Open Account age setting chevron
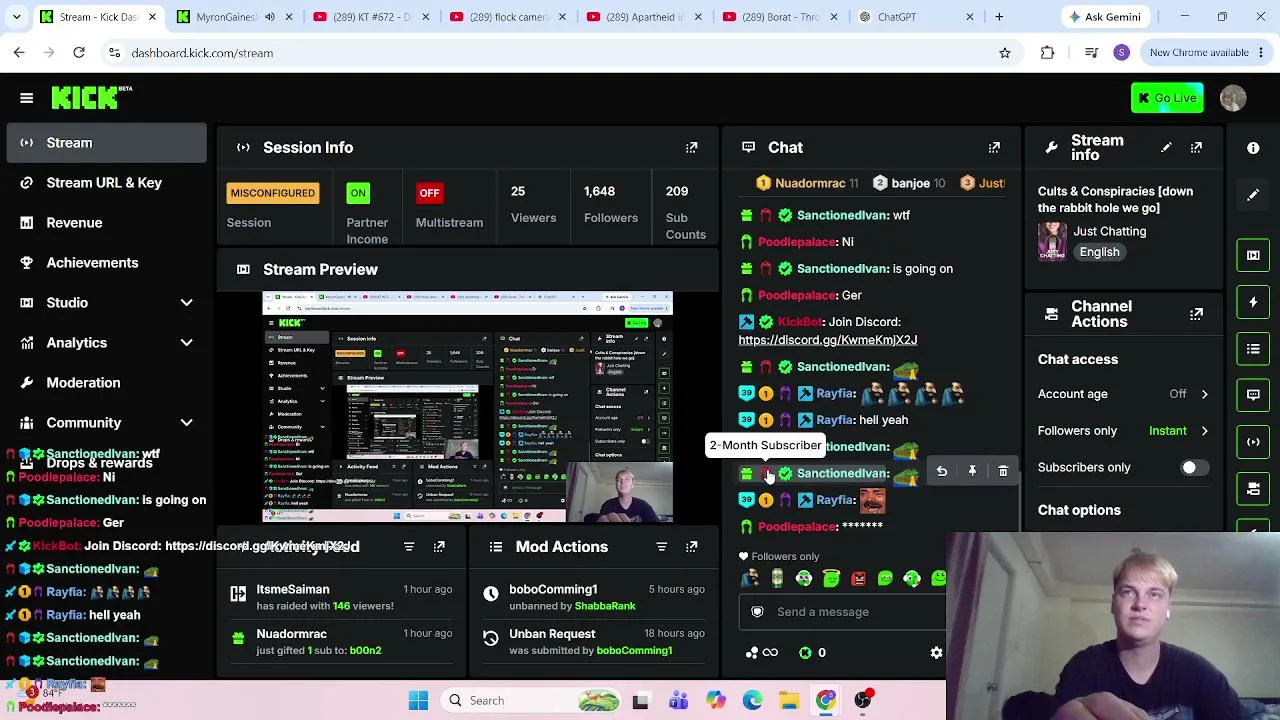Viewport: 1280px width, 720px height. 1204,394
